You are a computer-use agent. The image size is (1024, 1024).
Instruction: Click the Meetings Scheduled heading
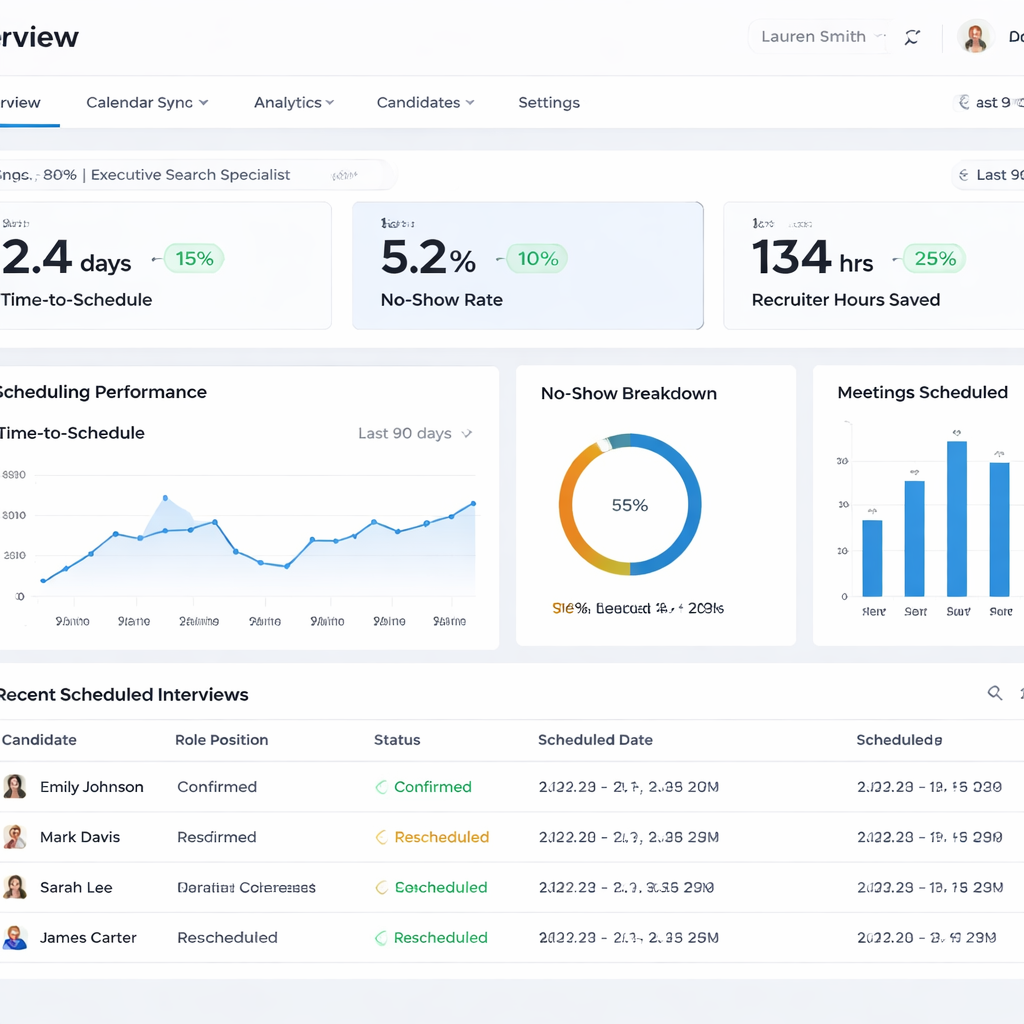922,392
